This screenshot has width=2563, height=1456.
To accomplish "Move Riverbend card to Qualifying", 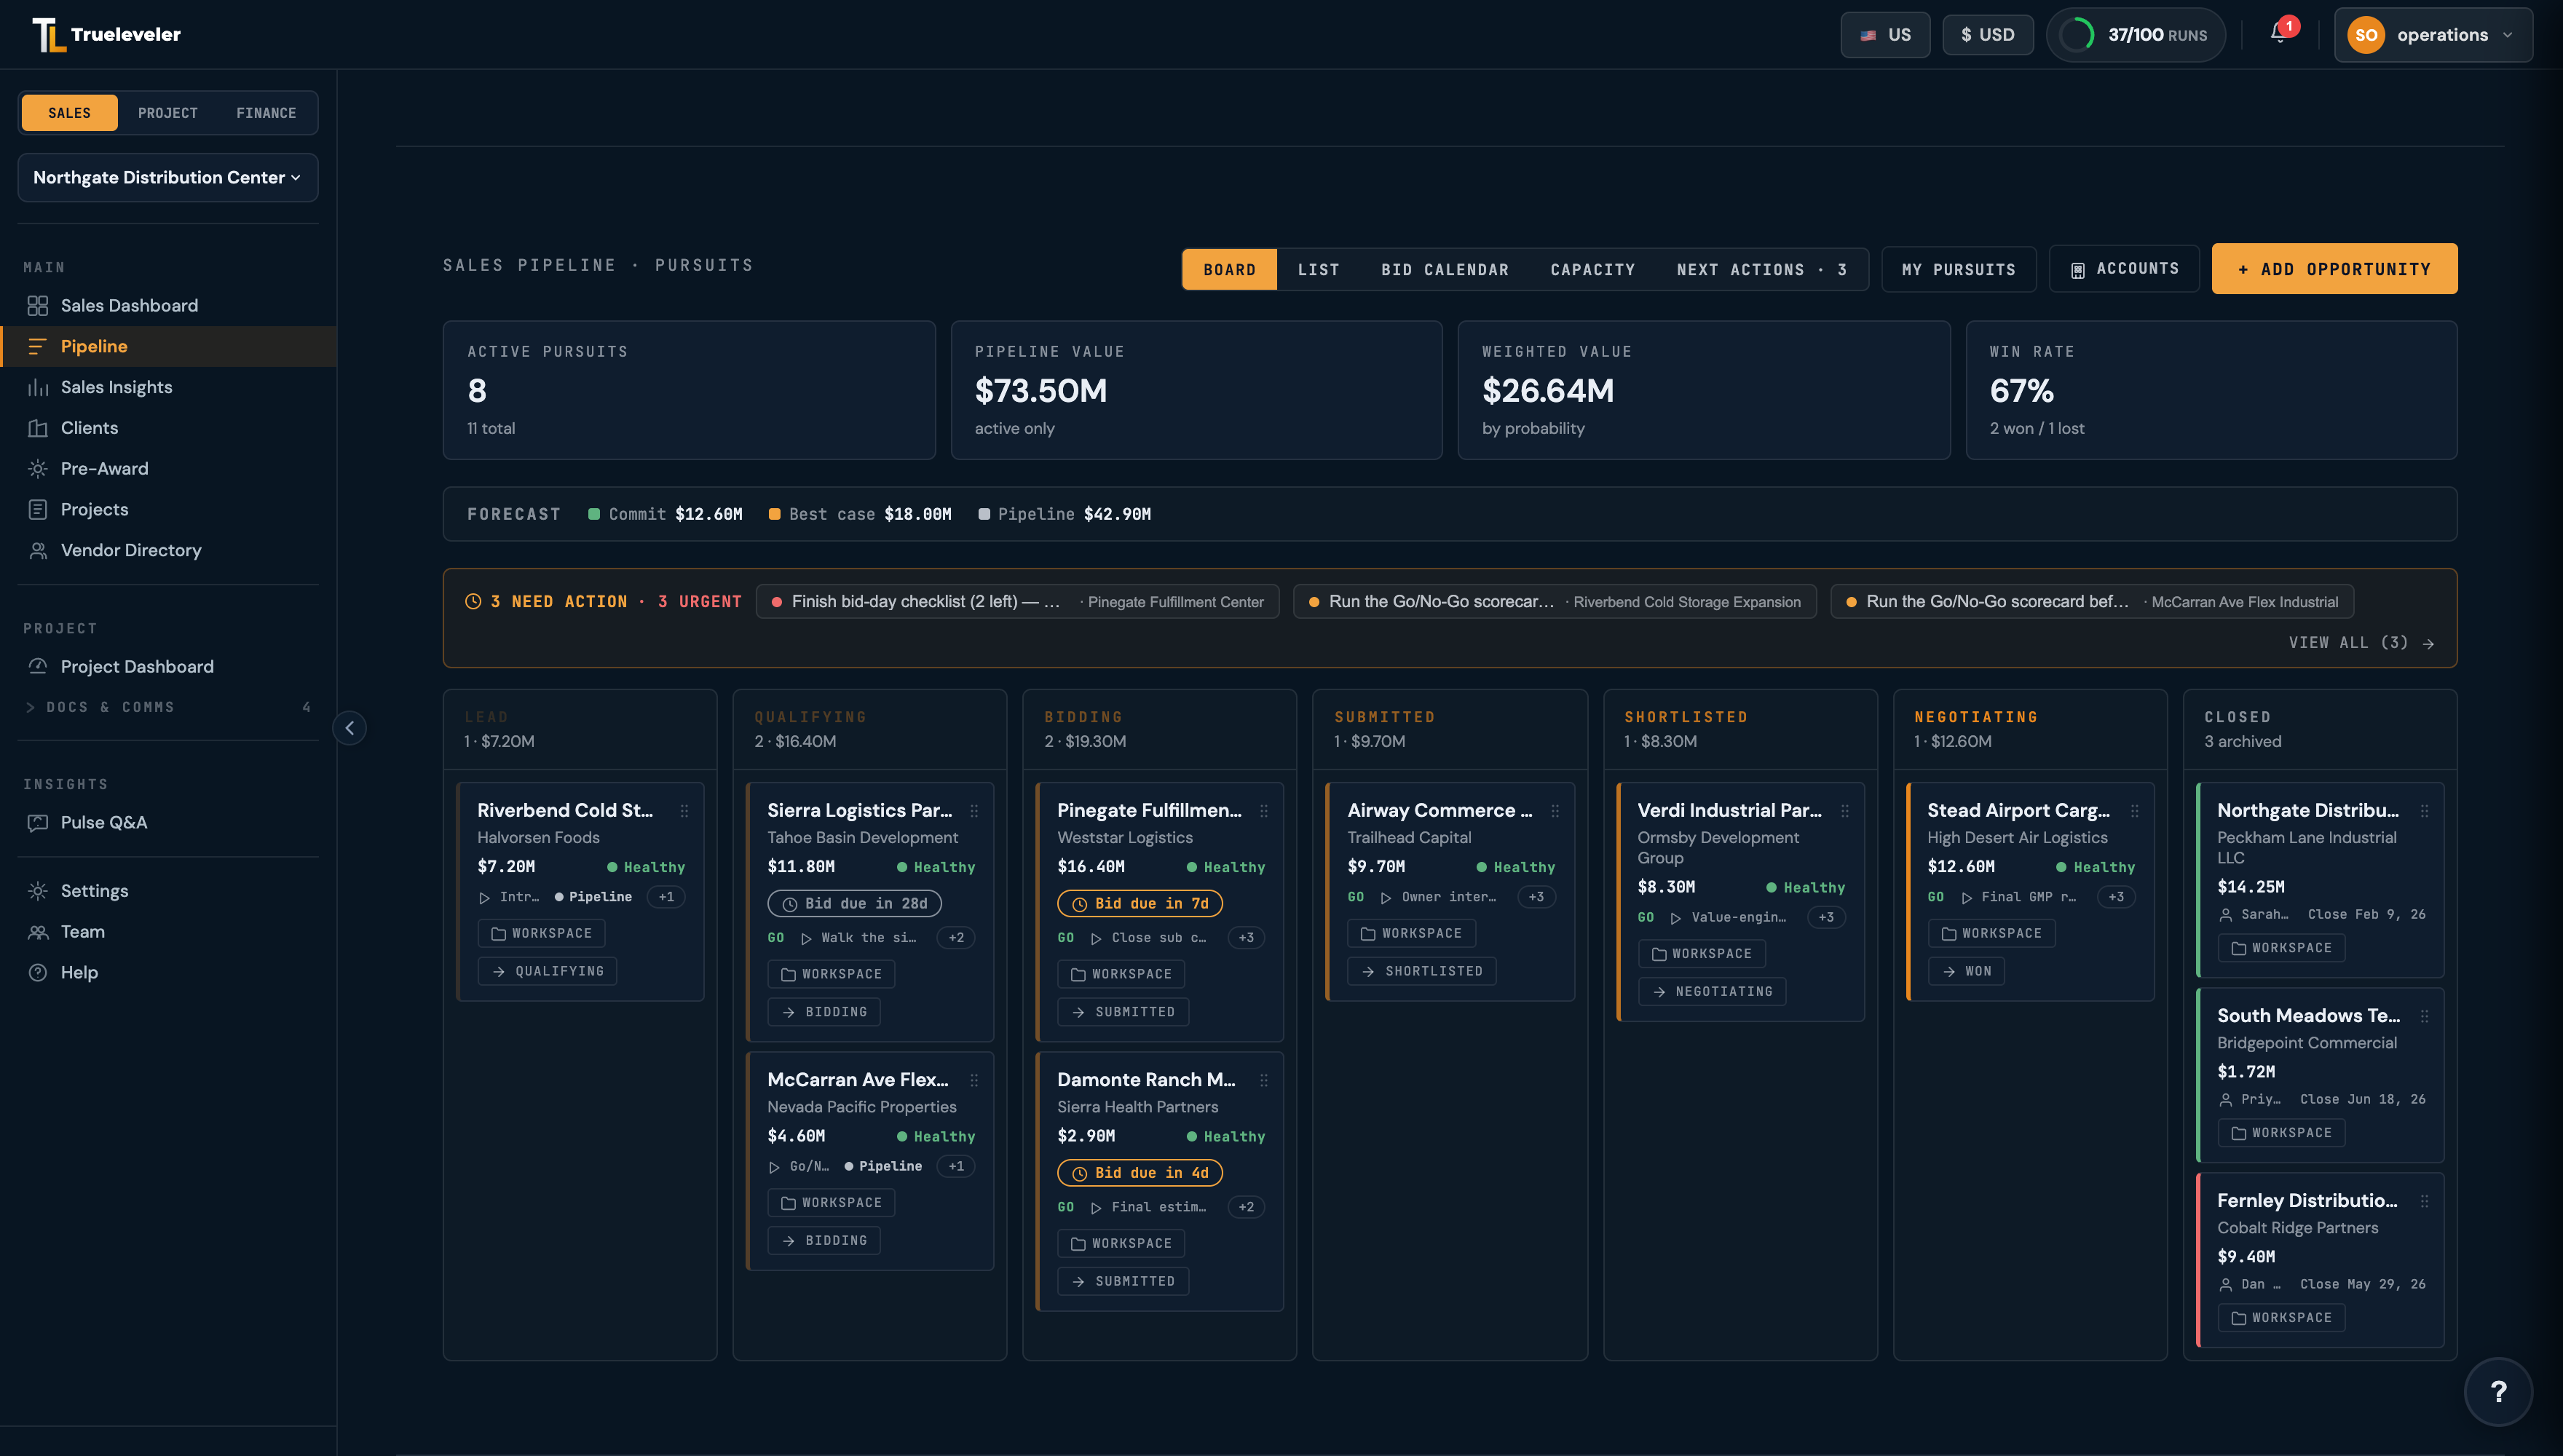I will (547, 971).
